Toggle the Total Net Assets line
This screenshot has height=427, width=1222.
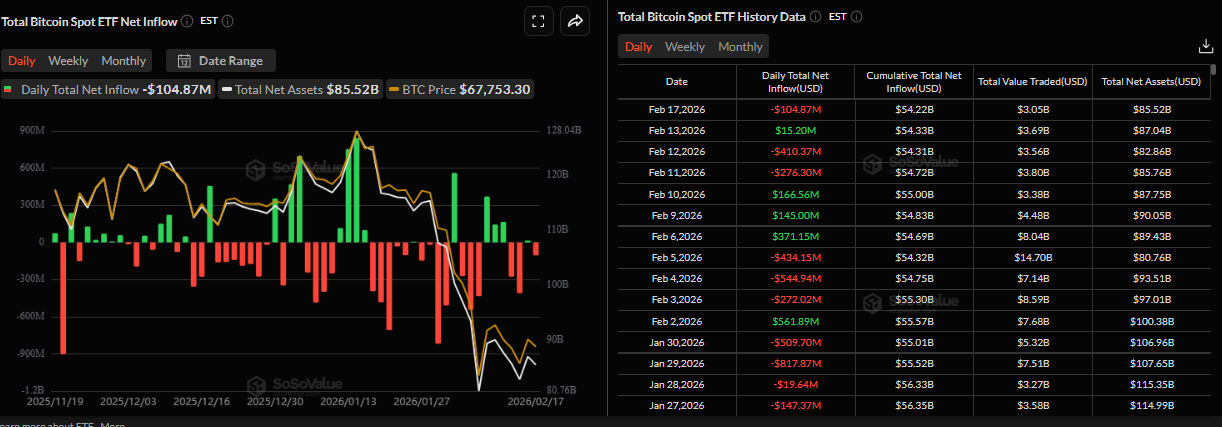click(x=301, y=89)
